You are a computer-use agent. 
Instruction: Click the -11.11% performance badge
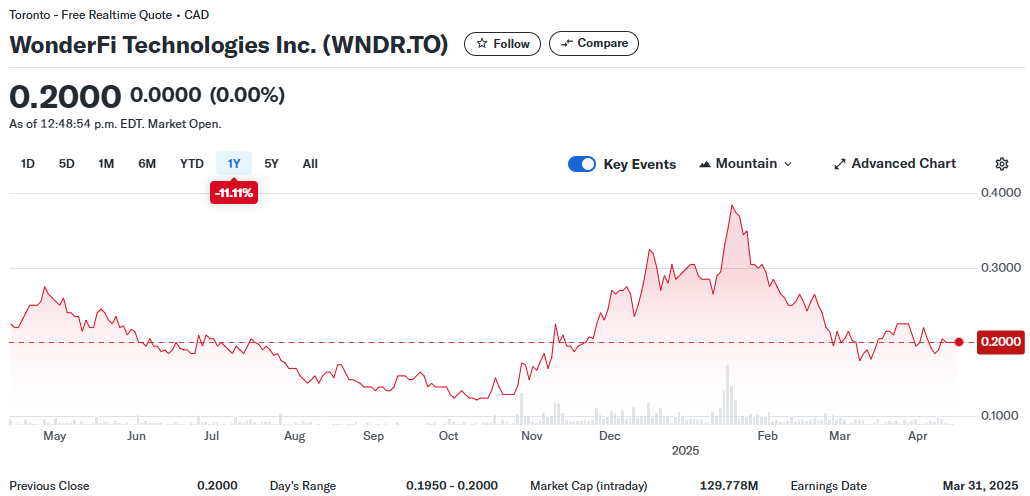pyautogui.click(x=234, y=194)
